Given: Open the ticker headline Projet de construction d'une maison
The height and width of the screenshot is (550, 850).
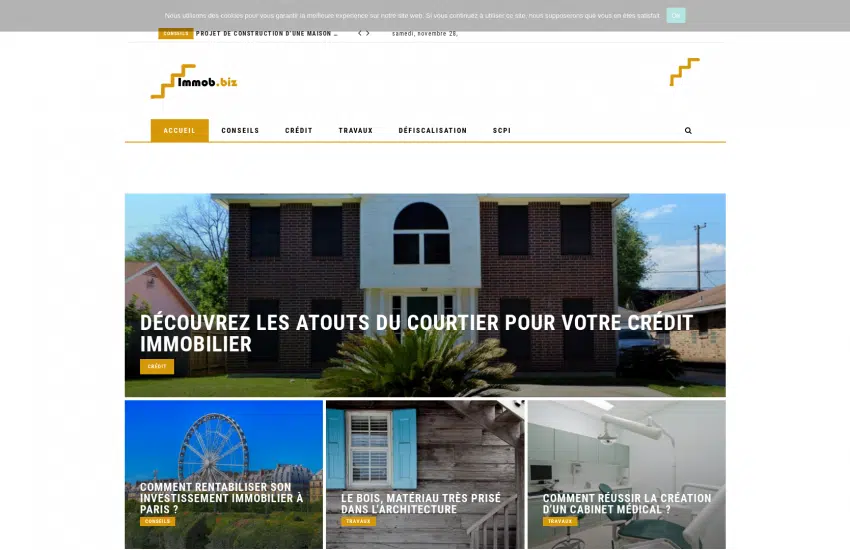Looking at the screenshot, I should tap(266, 34).
